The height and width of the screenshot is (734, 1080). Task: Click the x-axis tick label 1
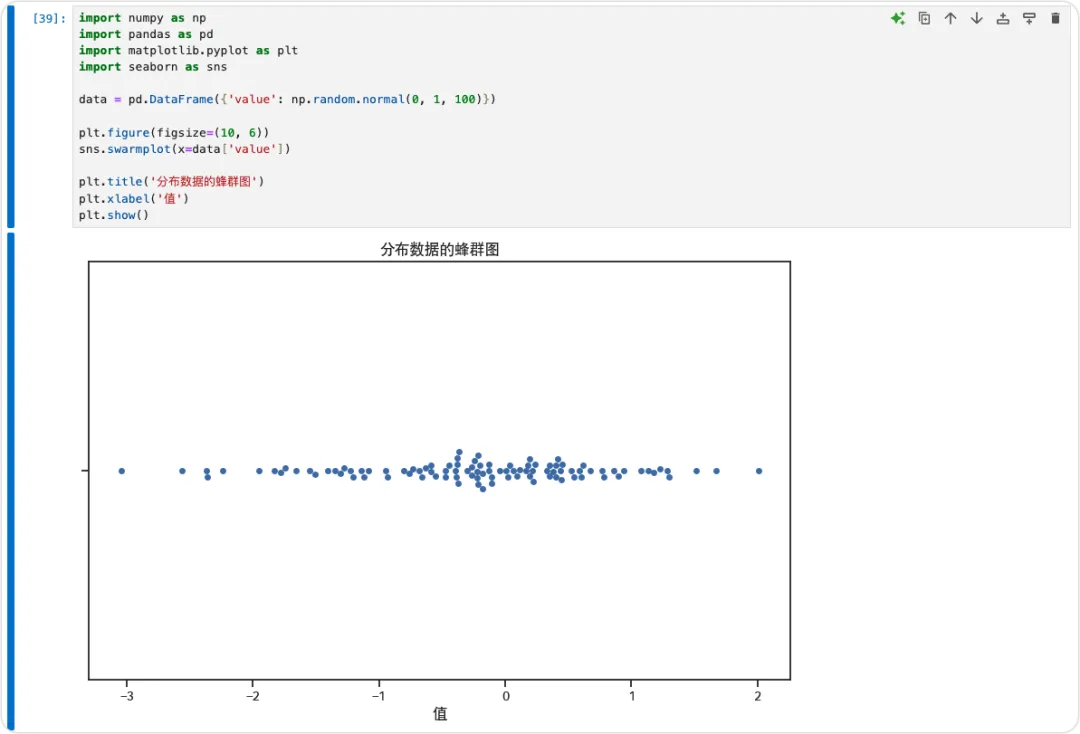(x=632, y=696)
